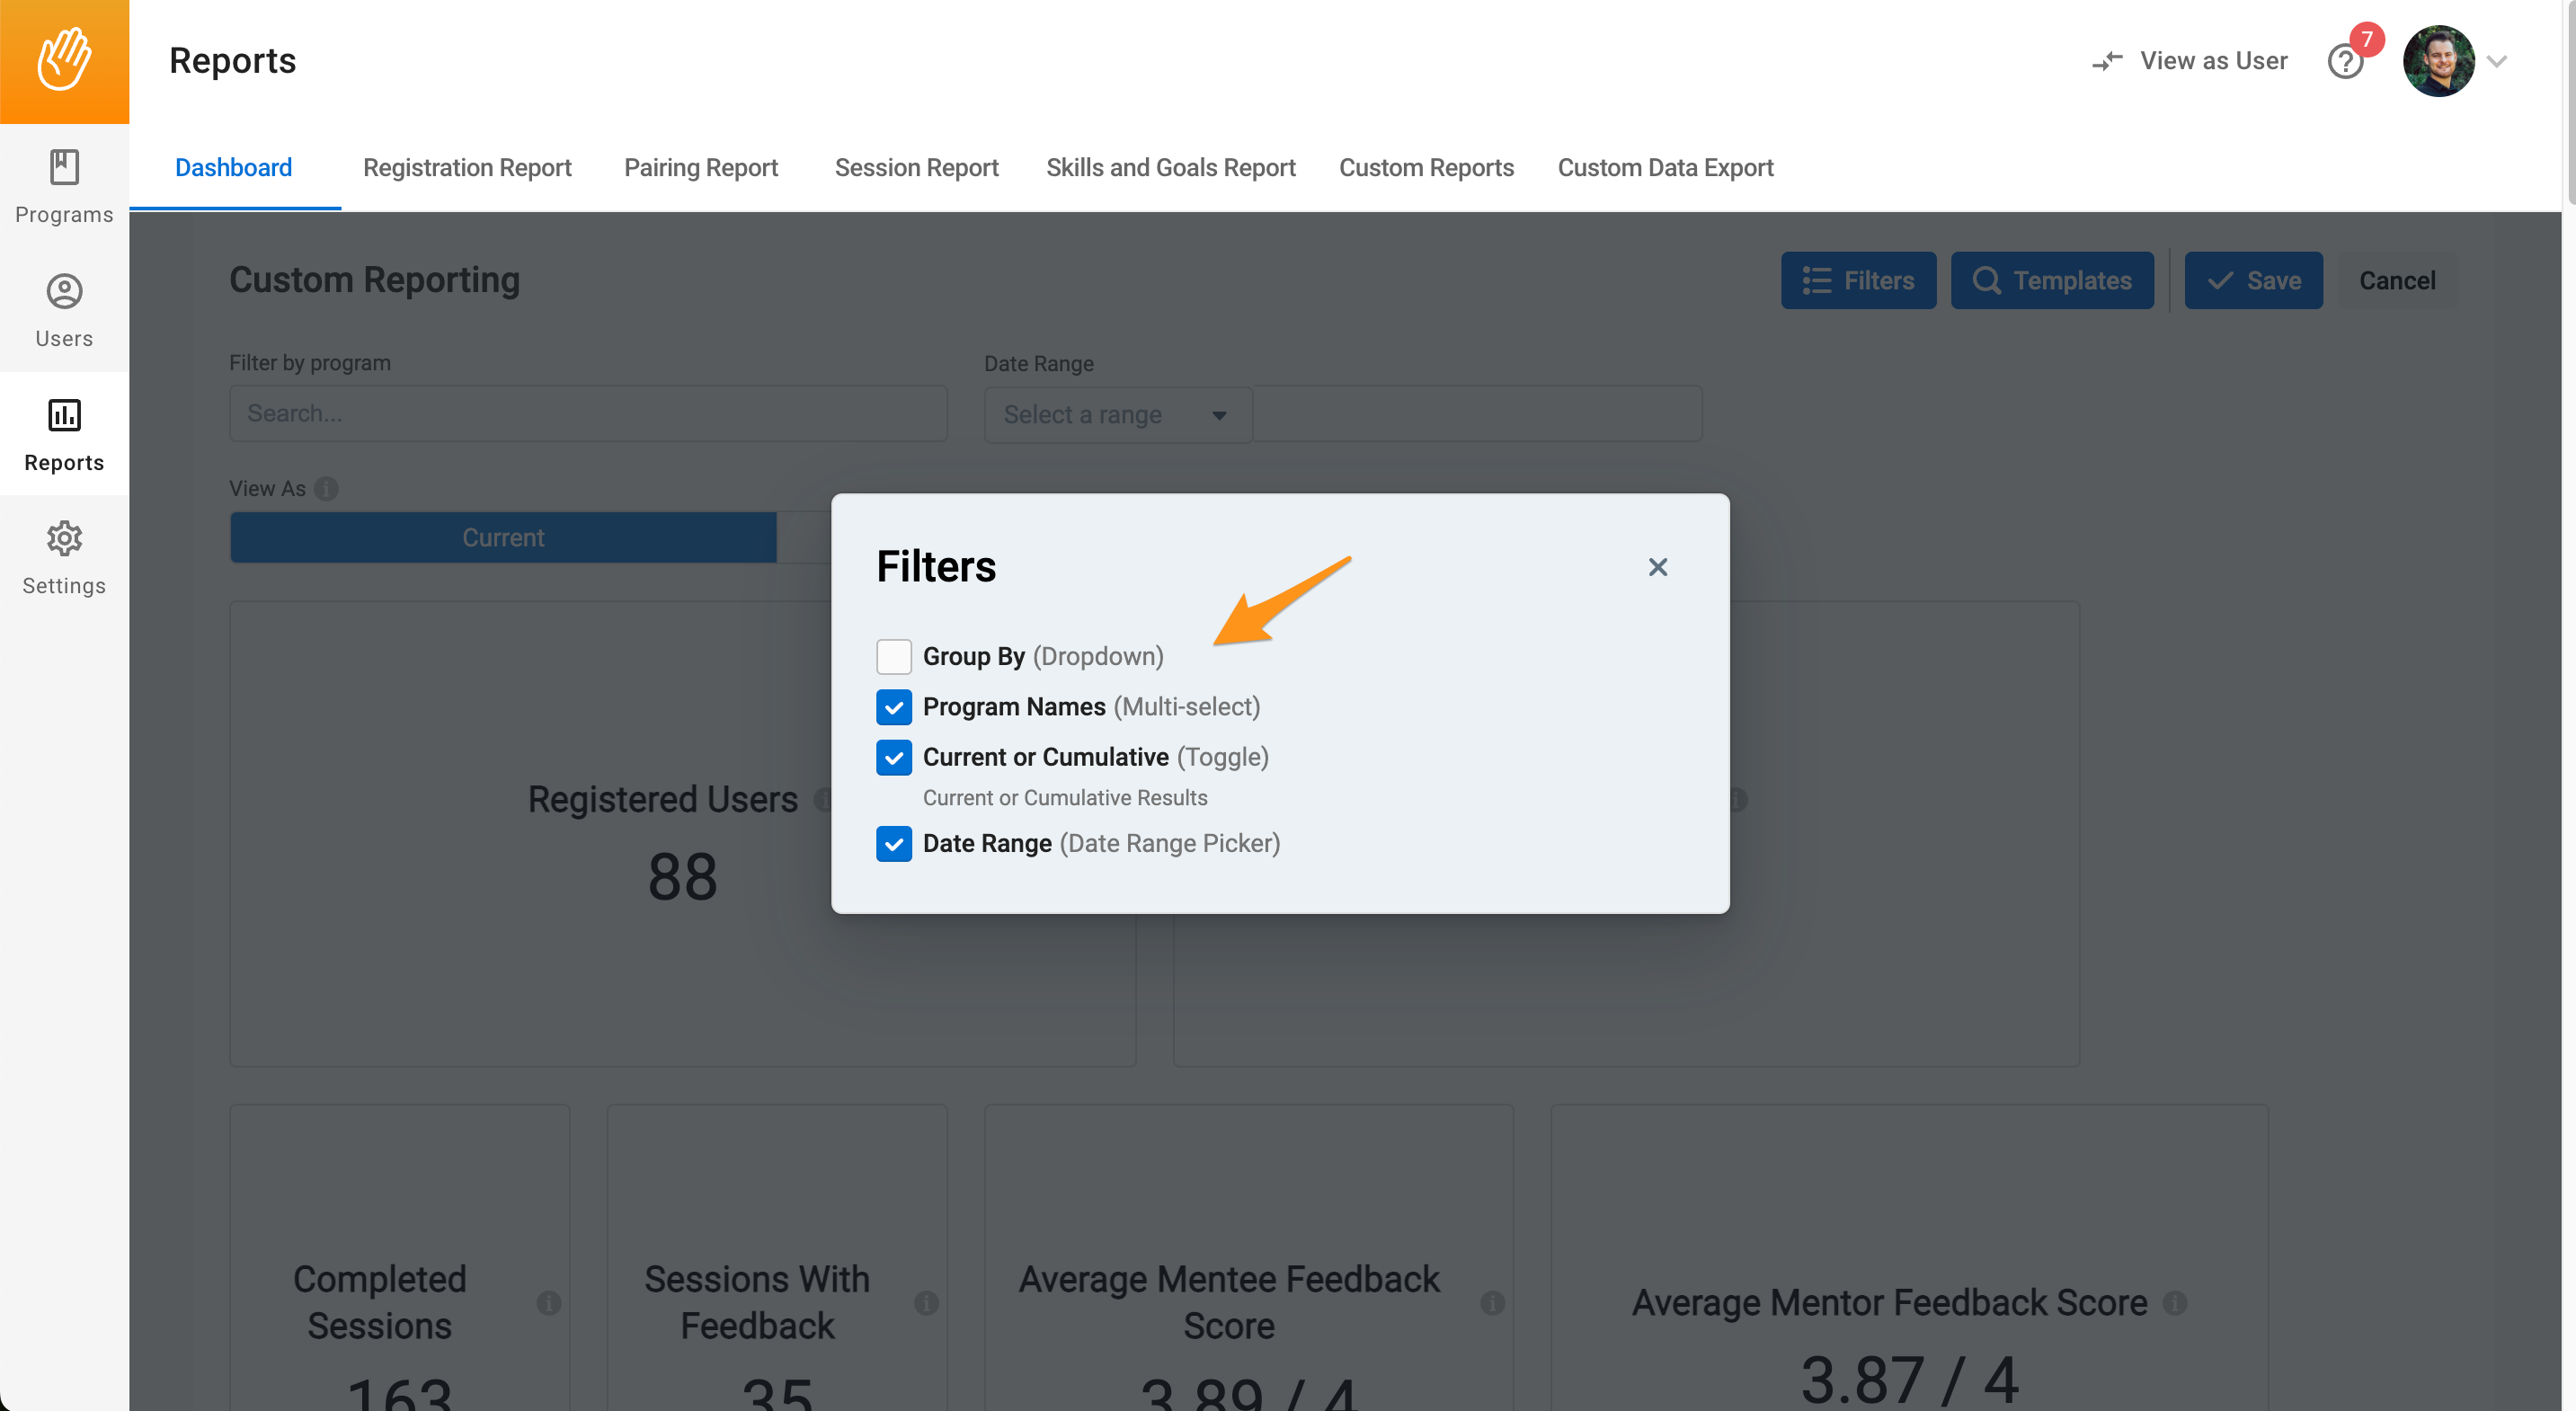This screenshot has width=2576, height=1411.
Task: Click the orange hand logo
Action: coord(64,61)
